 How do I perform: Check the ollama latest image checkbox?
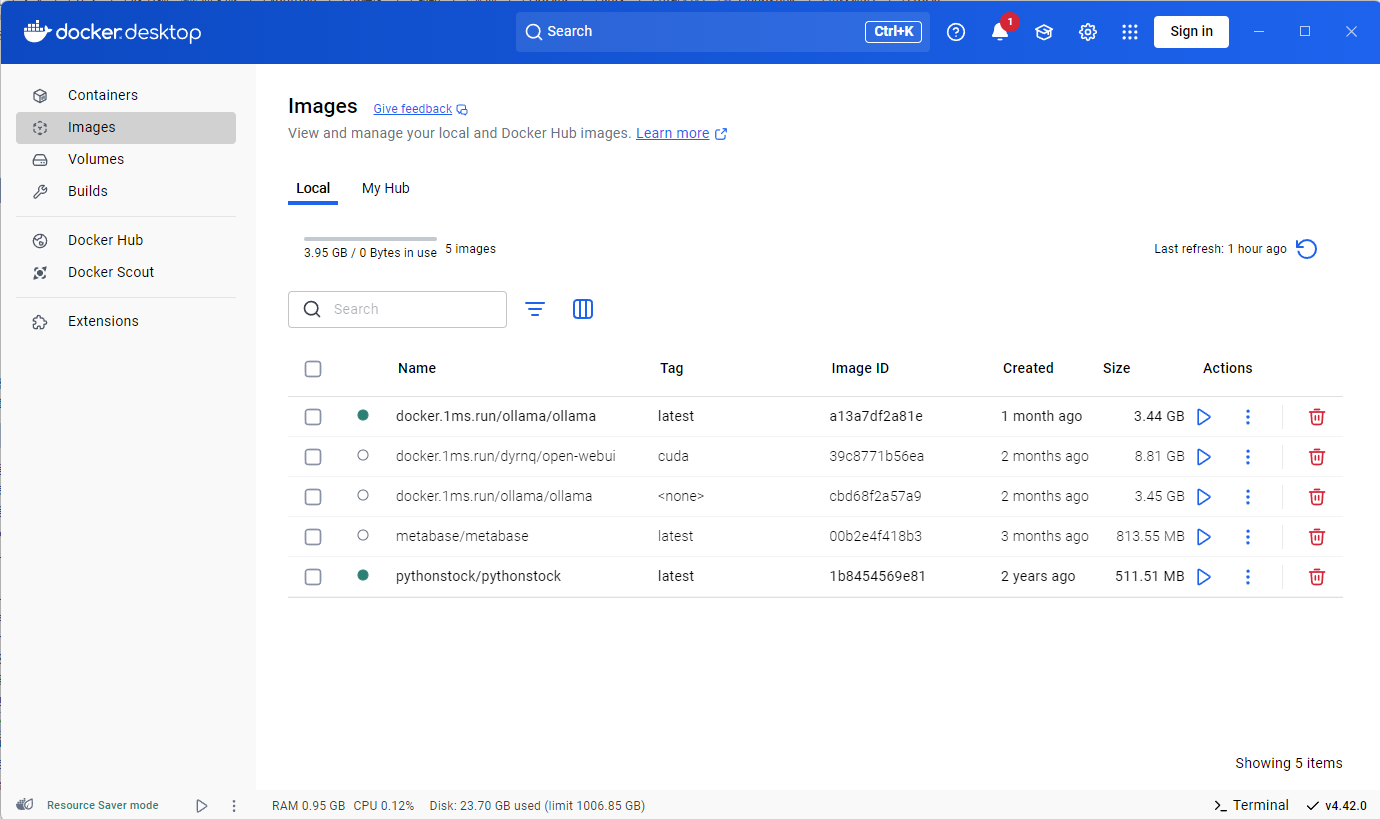pos(313,417)
